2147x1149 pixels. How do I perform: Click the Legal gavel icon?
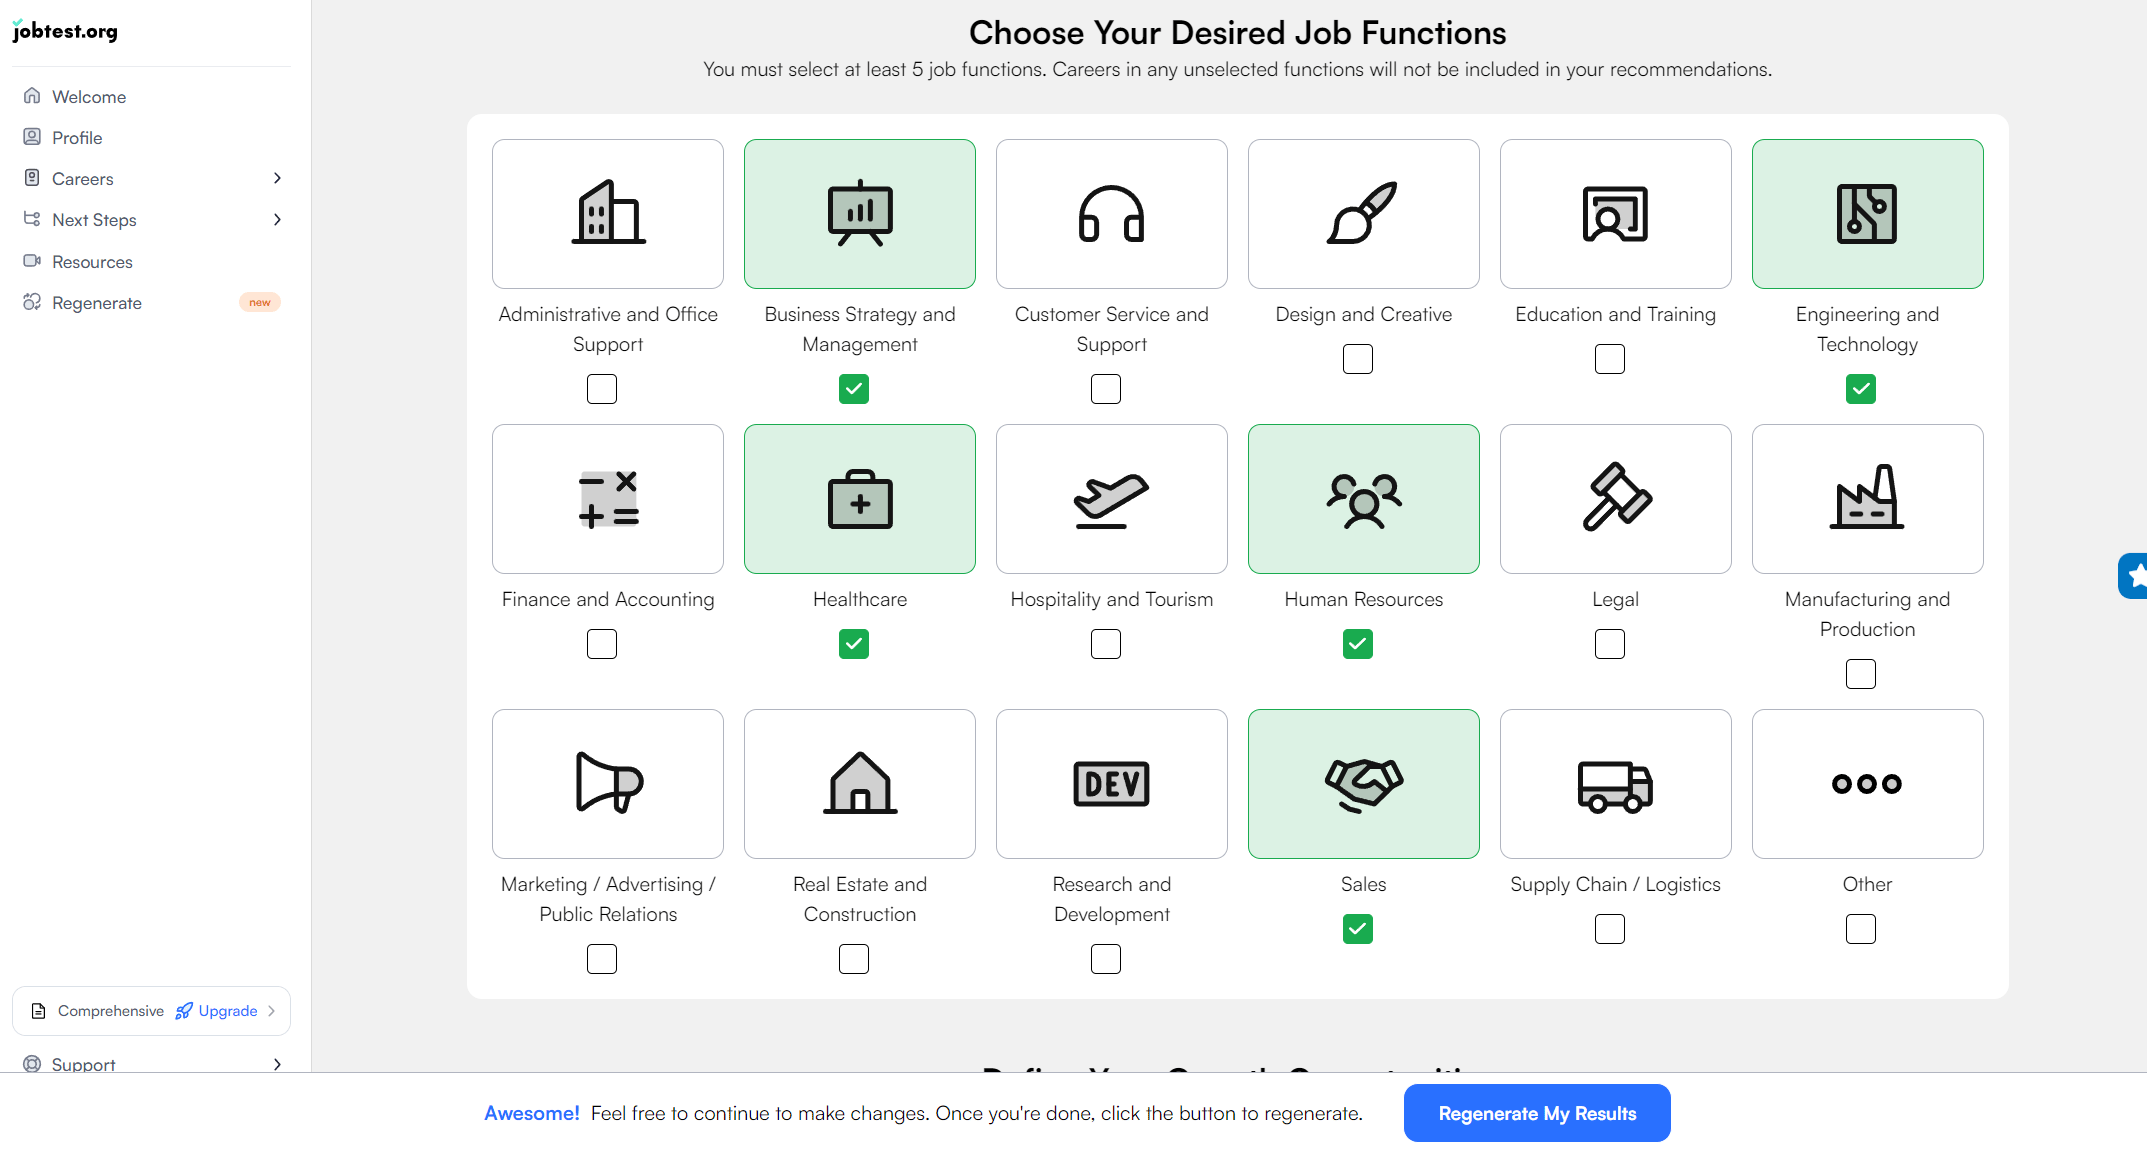coord(1615,498)
